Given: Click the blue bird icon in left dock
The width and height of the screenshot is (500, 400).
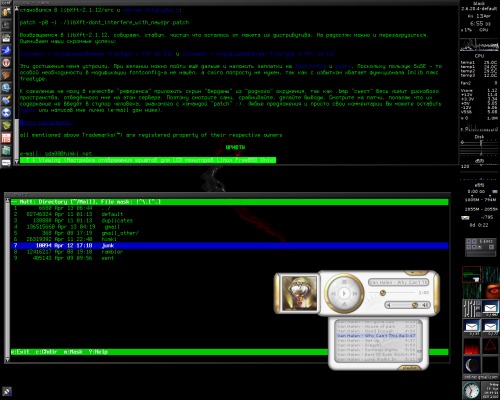Looking at the screenshot, I should (x=6, y=50).
